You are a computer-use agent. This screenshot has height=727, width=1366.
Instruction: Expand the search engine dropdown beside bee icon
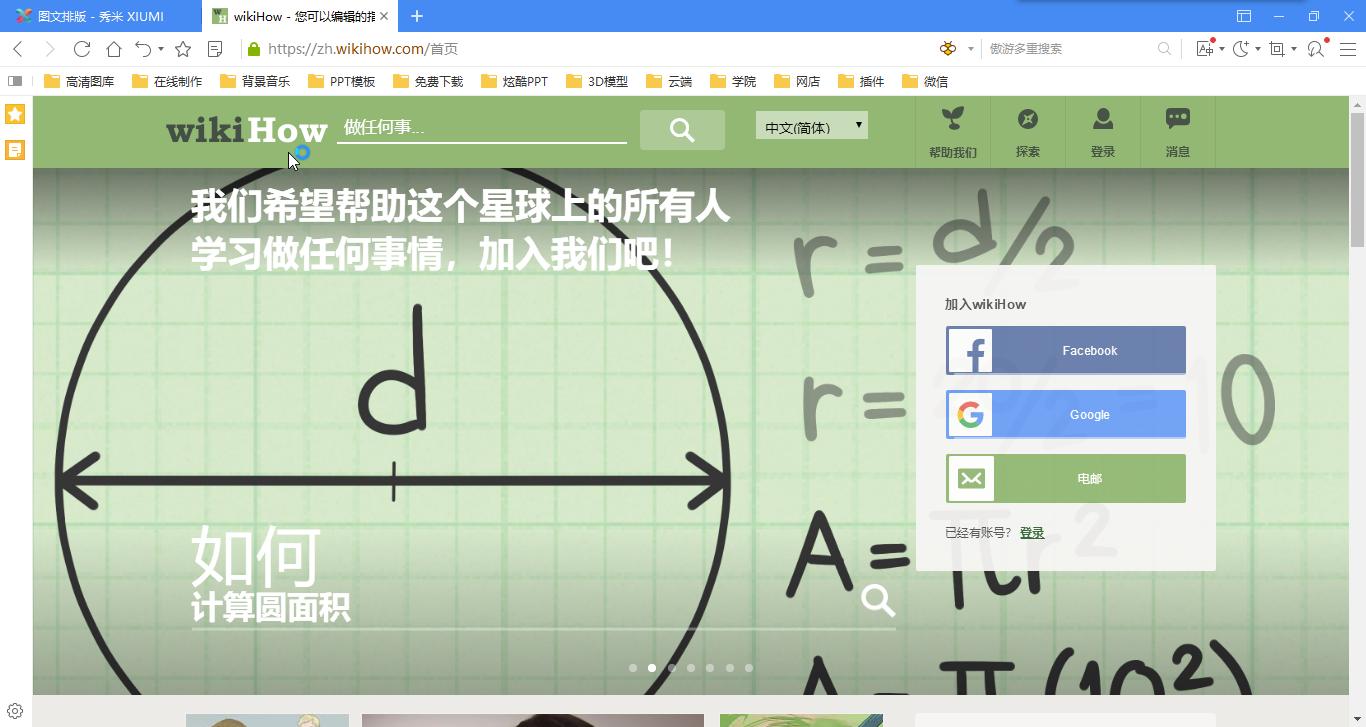(971, 48)
